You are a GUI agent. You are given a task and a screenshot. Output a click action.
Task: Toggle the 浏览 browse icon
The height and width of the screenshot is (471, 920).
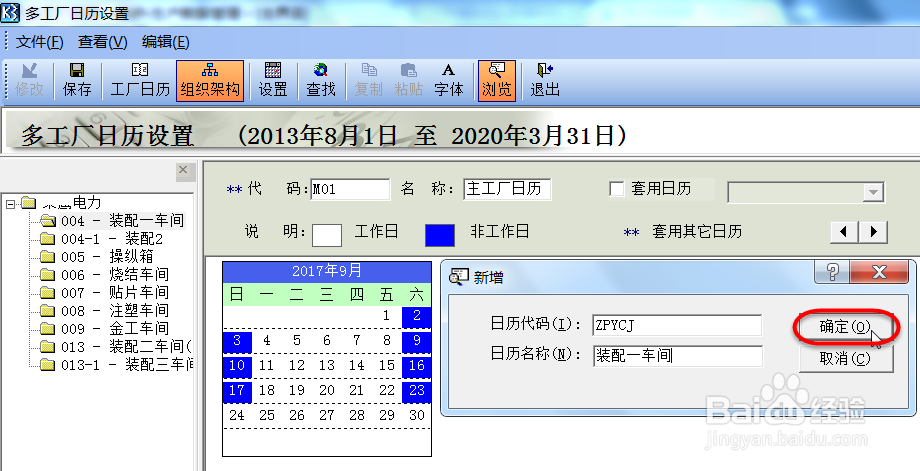[x=497, y=80]
